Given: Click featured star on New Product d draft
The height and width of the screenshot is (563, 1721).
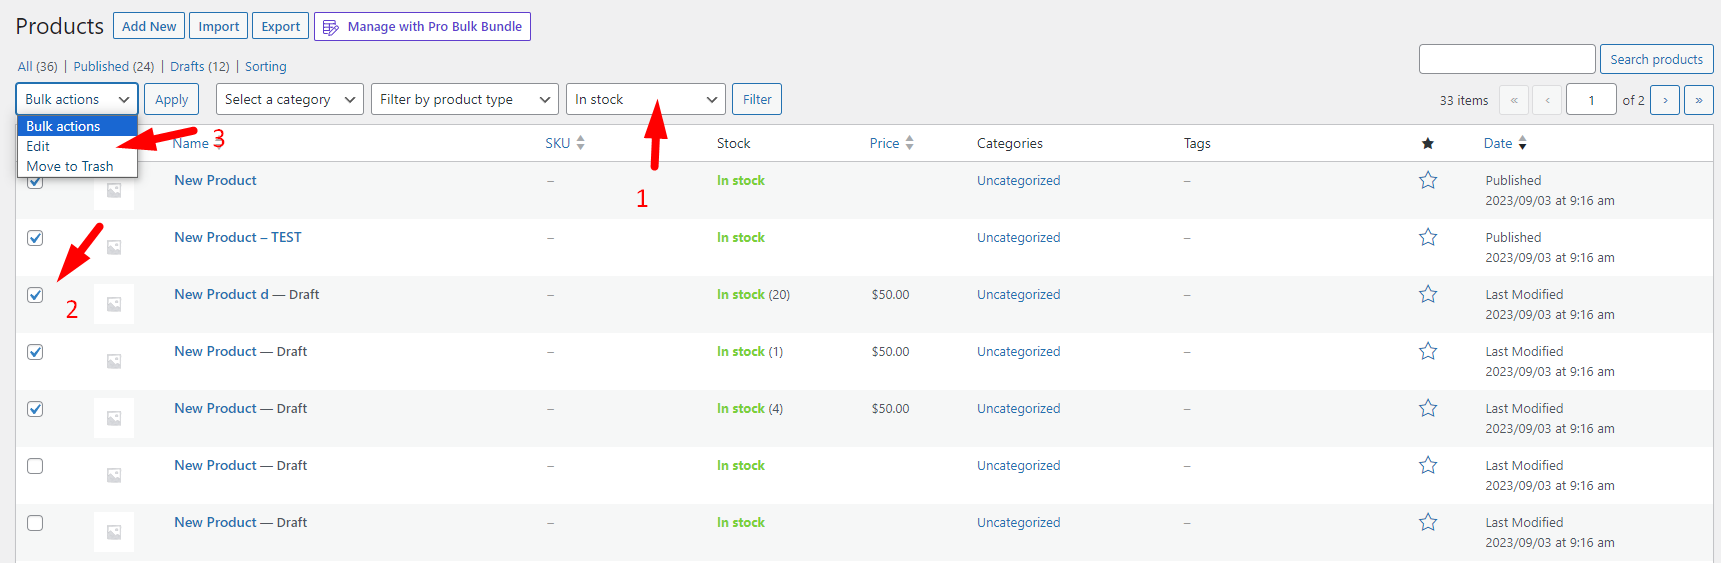Looking at the screenshot, I should pyautogui.click(x=1427, y=295).
